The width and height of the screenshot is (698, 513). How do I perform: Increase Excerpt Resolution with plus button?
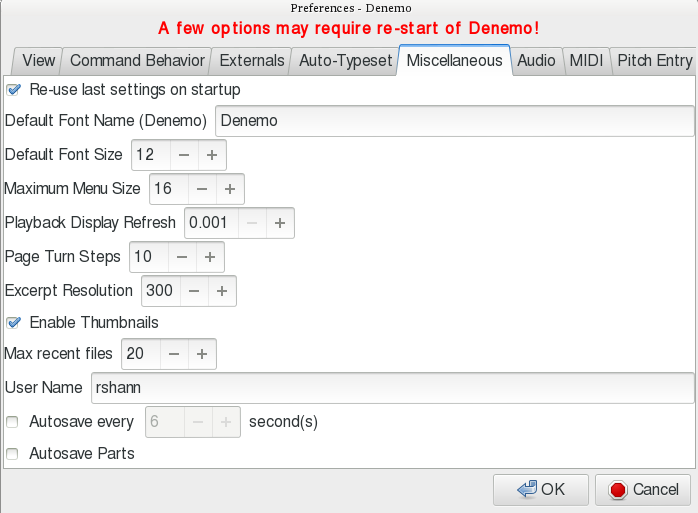(222, 291)
